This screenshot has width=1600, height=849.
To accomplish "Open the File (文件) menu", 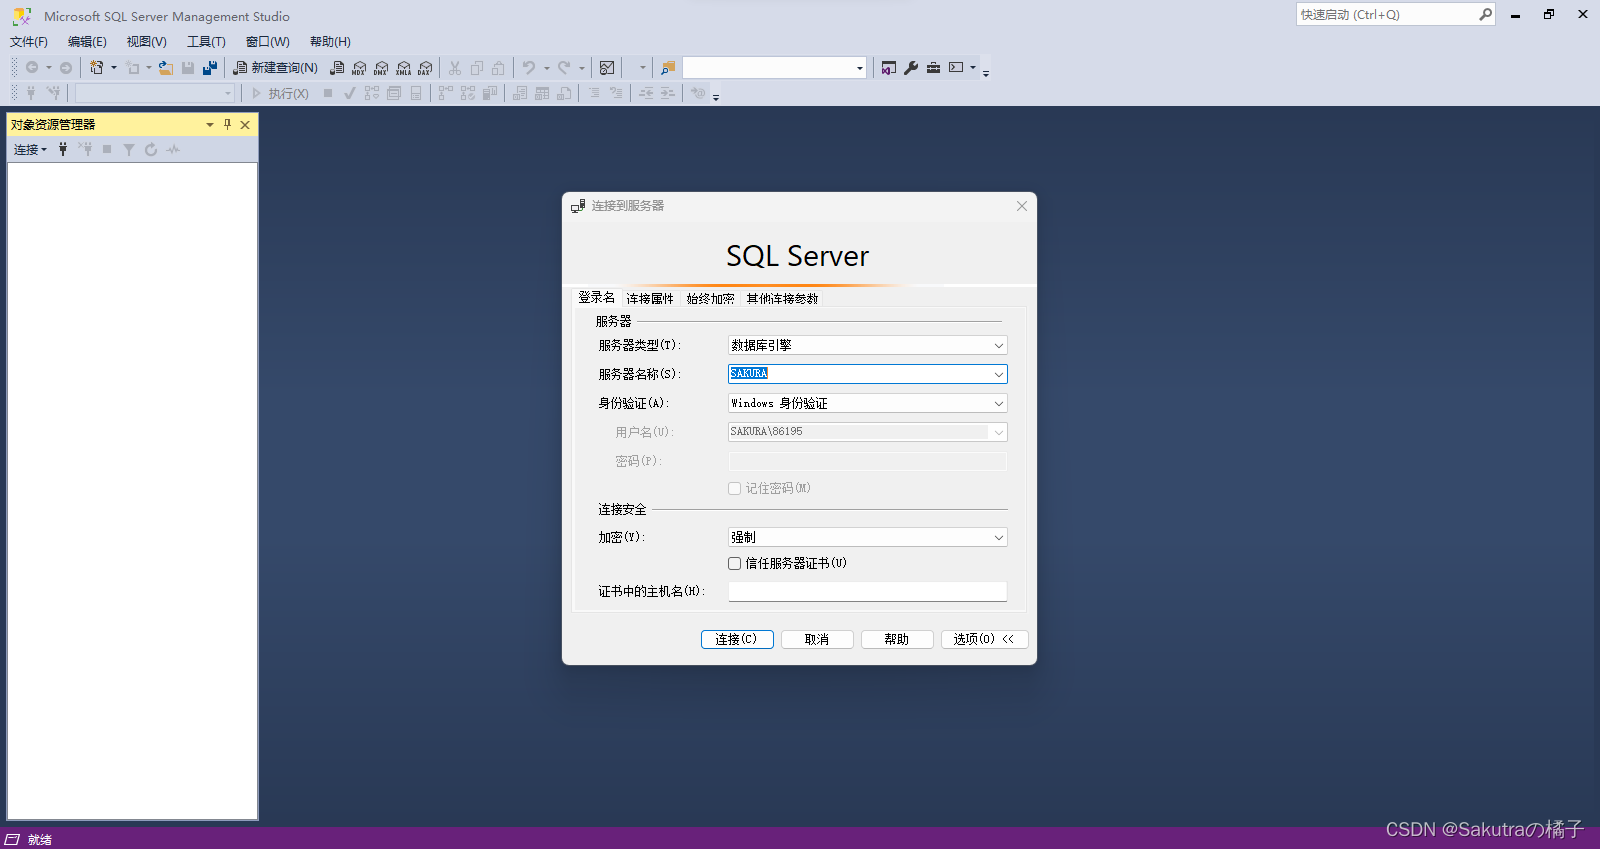I will point(29,42).
